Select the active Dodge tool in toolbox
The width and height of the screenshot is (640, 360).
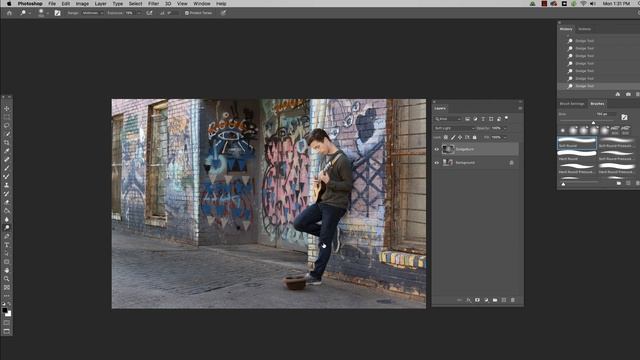7,228
